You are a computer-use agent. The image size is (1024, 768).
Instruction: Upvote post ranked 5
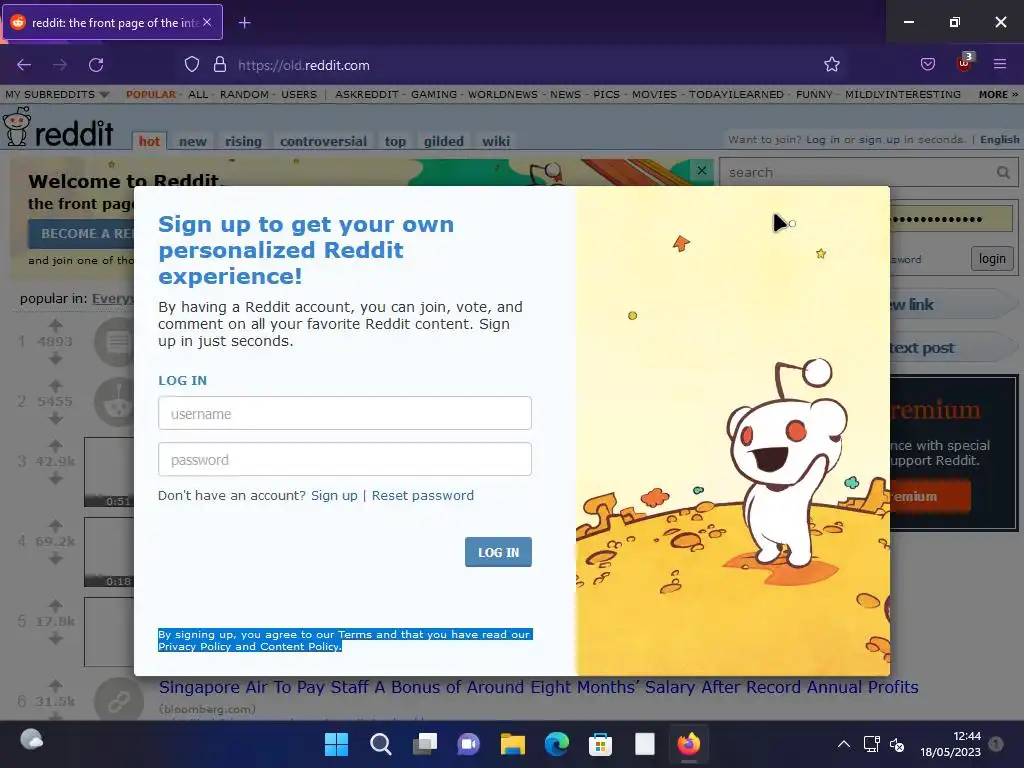pyautogui.click(x=56, y=605)
